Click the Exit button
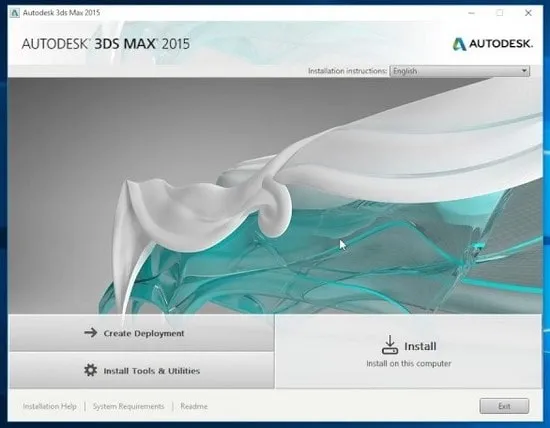The image size is (550, 428). (x=504, y=406)
